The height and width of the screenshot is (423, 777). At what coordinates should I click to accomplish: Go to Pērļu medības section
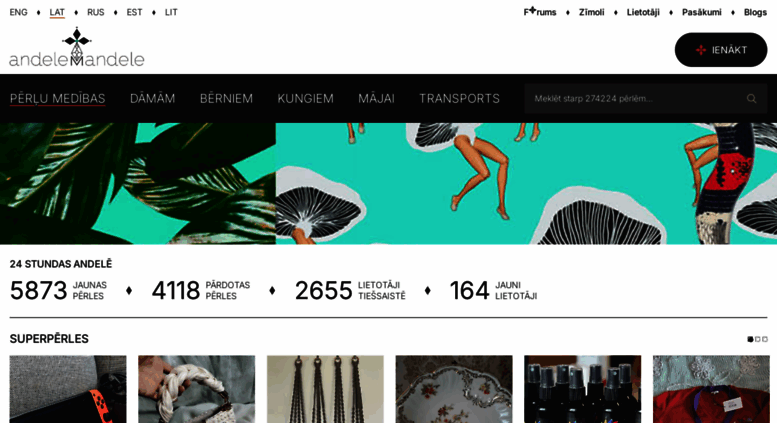57,99
